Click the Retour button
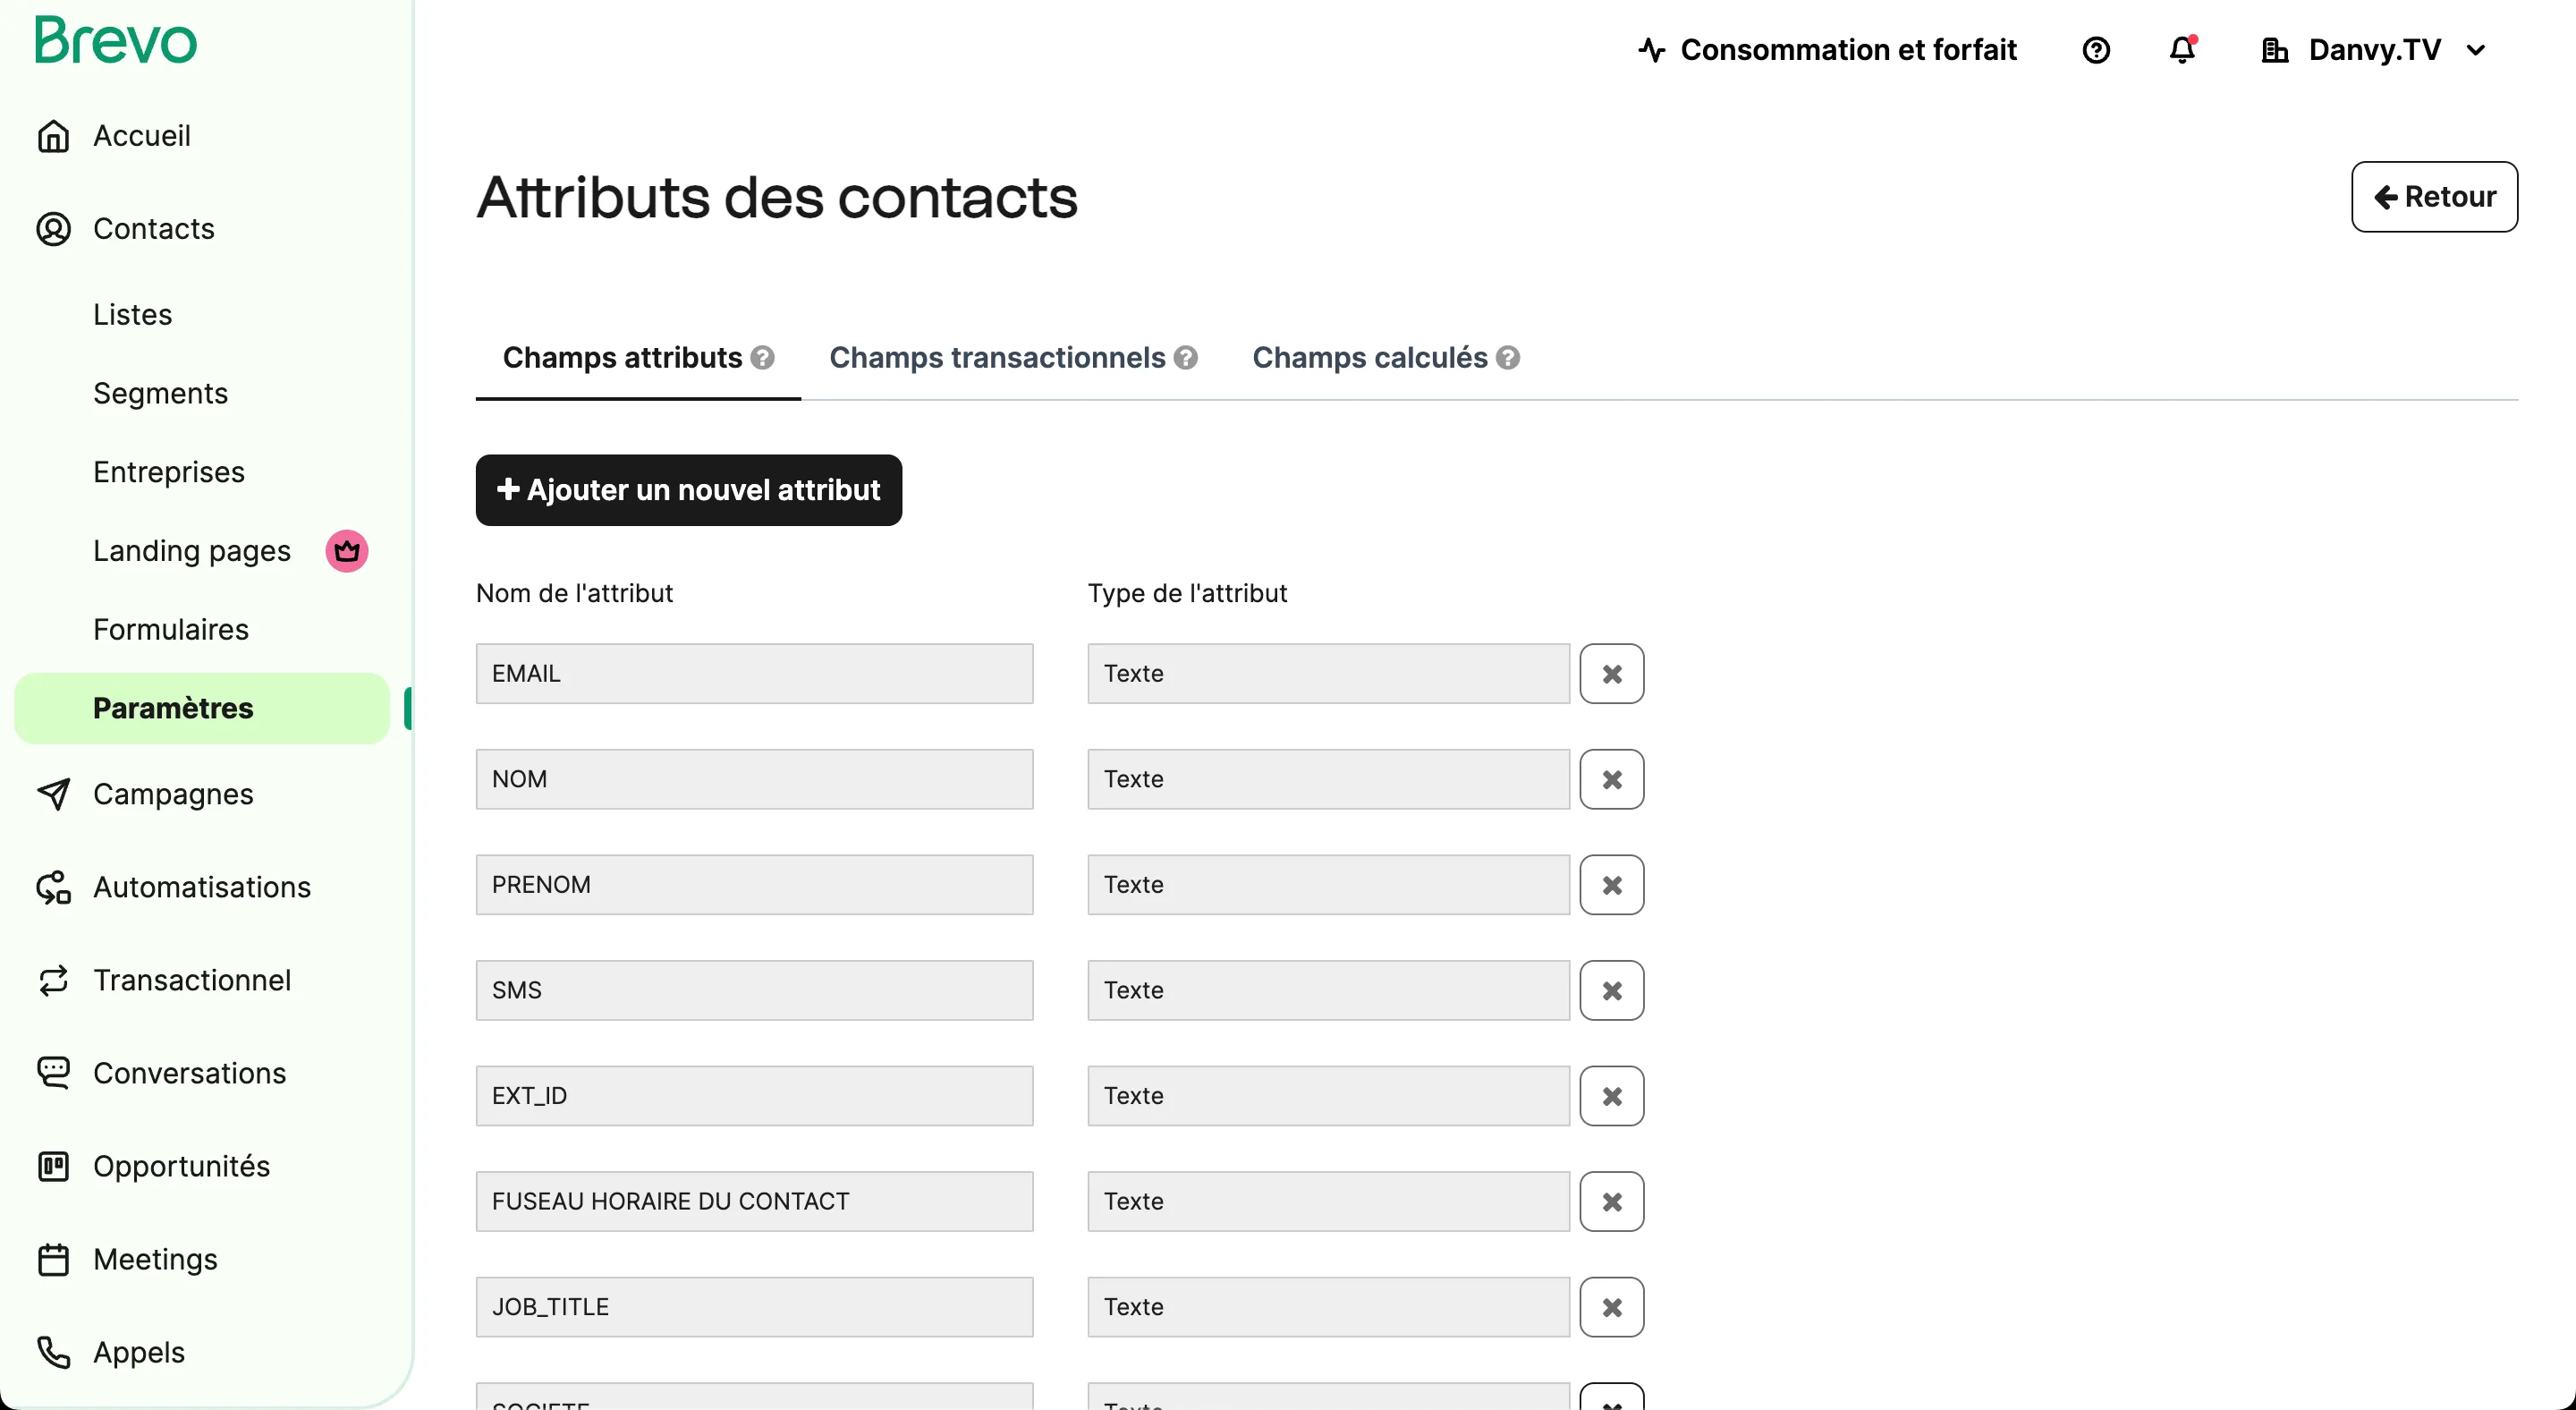Viewport: 2576px width, 1410px height. click(2434, 197)
